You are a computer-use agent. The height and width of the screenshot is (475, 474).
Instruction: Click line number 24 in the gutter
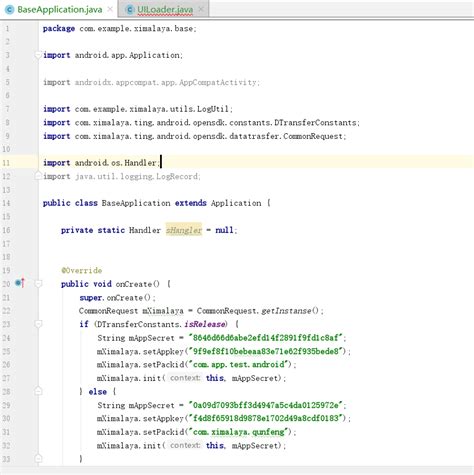tap(7, 338)
